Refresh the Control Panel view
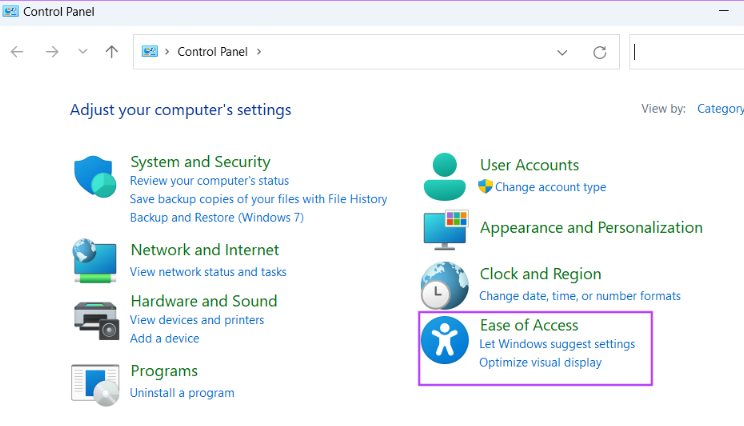Screen dimensions: 744x426 600,52
